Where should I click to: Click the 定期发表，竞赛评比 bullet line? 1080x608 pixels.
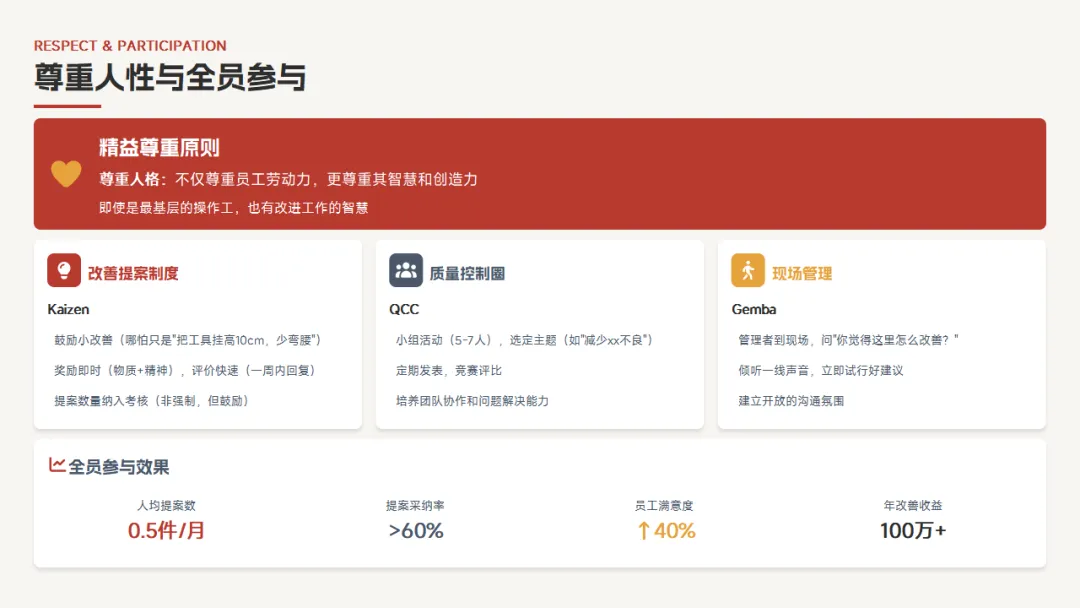449,370
